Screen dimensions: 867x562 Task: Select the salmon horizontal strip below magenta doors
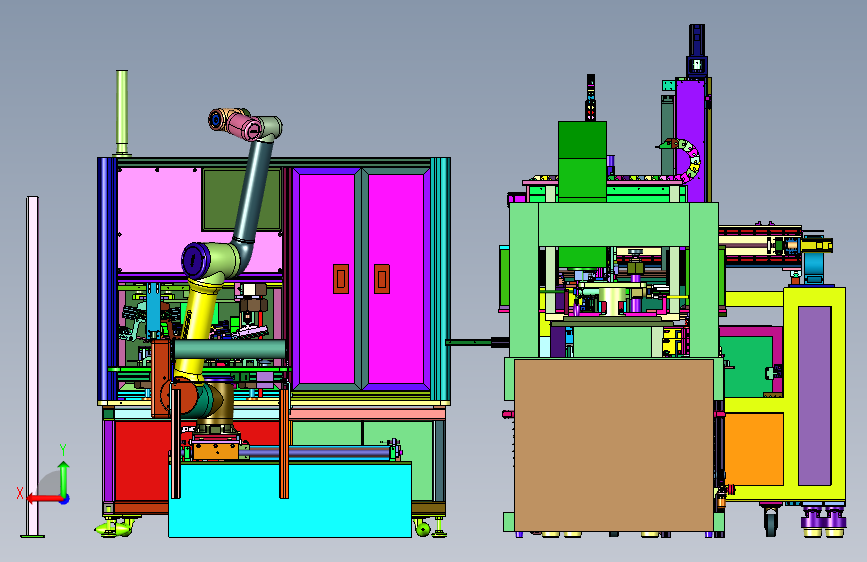coord(368,414)
